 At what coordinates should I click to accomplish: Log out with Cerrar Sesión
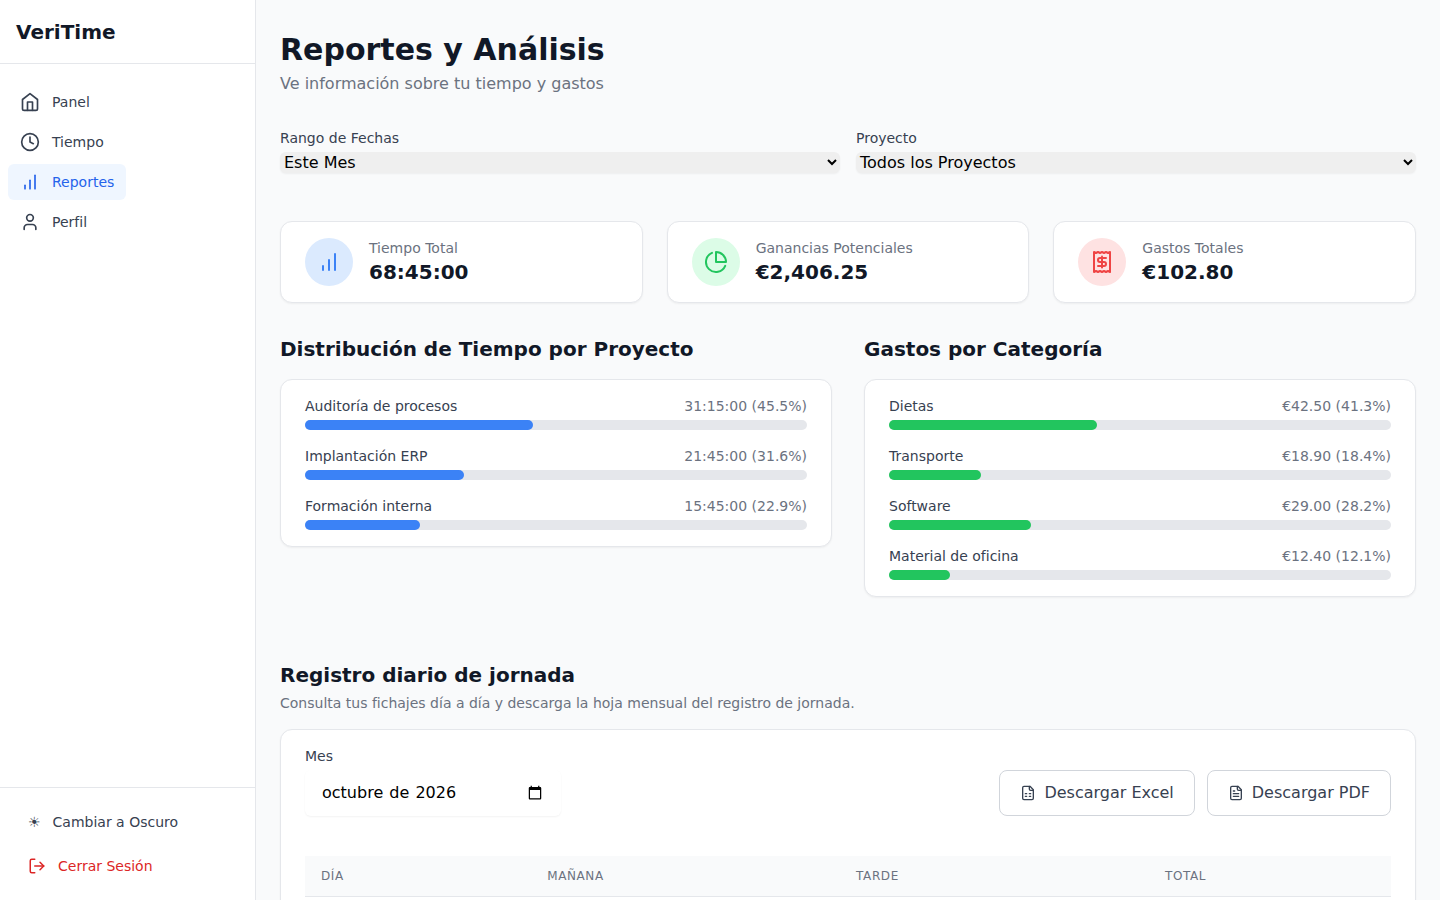pos(90,866)
